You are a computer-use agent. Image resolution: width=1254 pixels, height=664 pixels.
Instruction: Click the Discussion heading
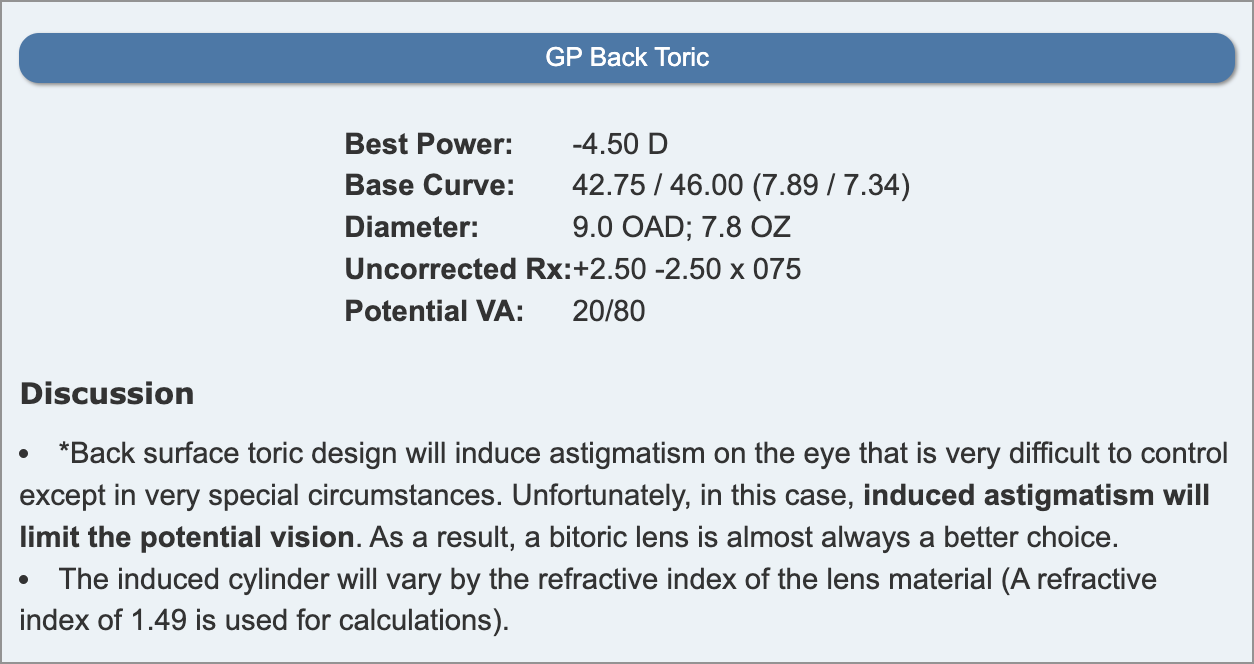click(x=107, y=394)
